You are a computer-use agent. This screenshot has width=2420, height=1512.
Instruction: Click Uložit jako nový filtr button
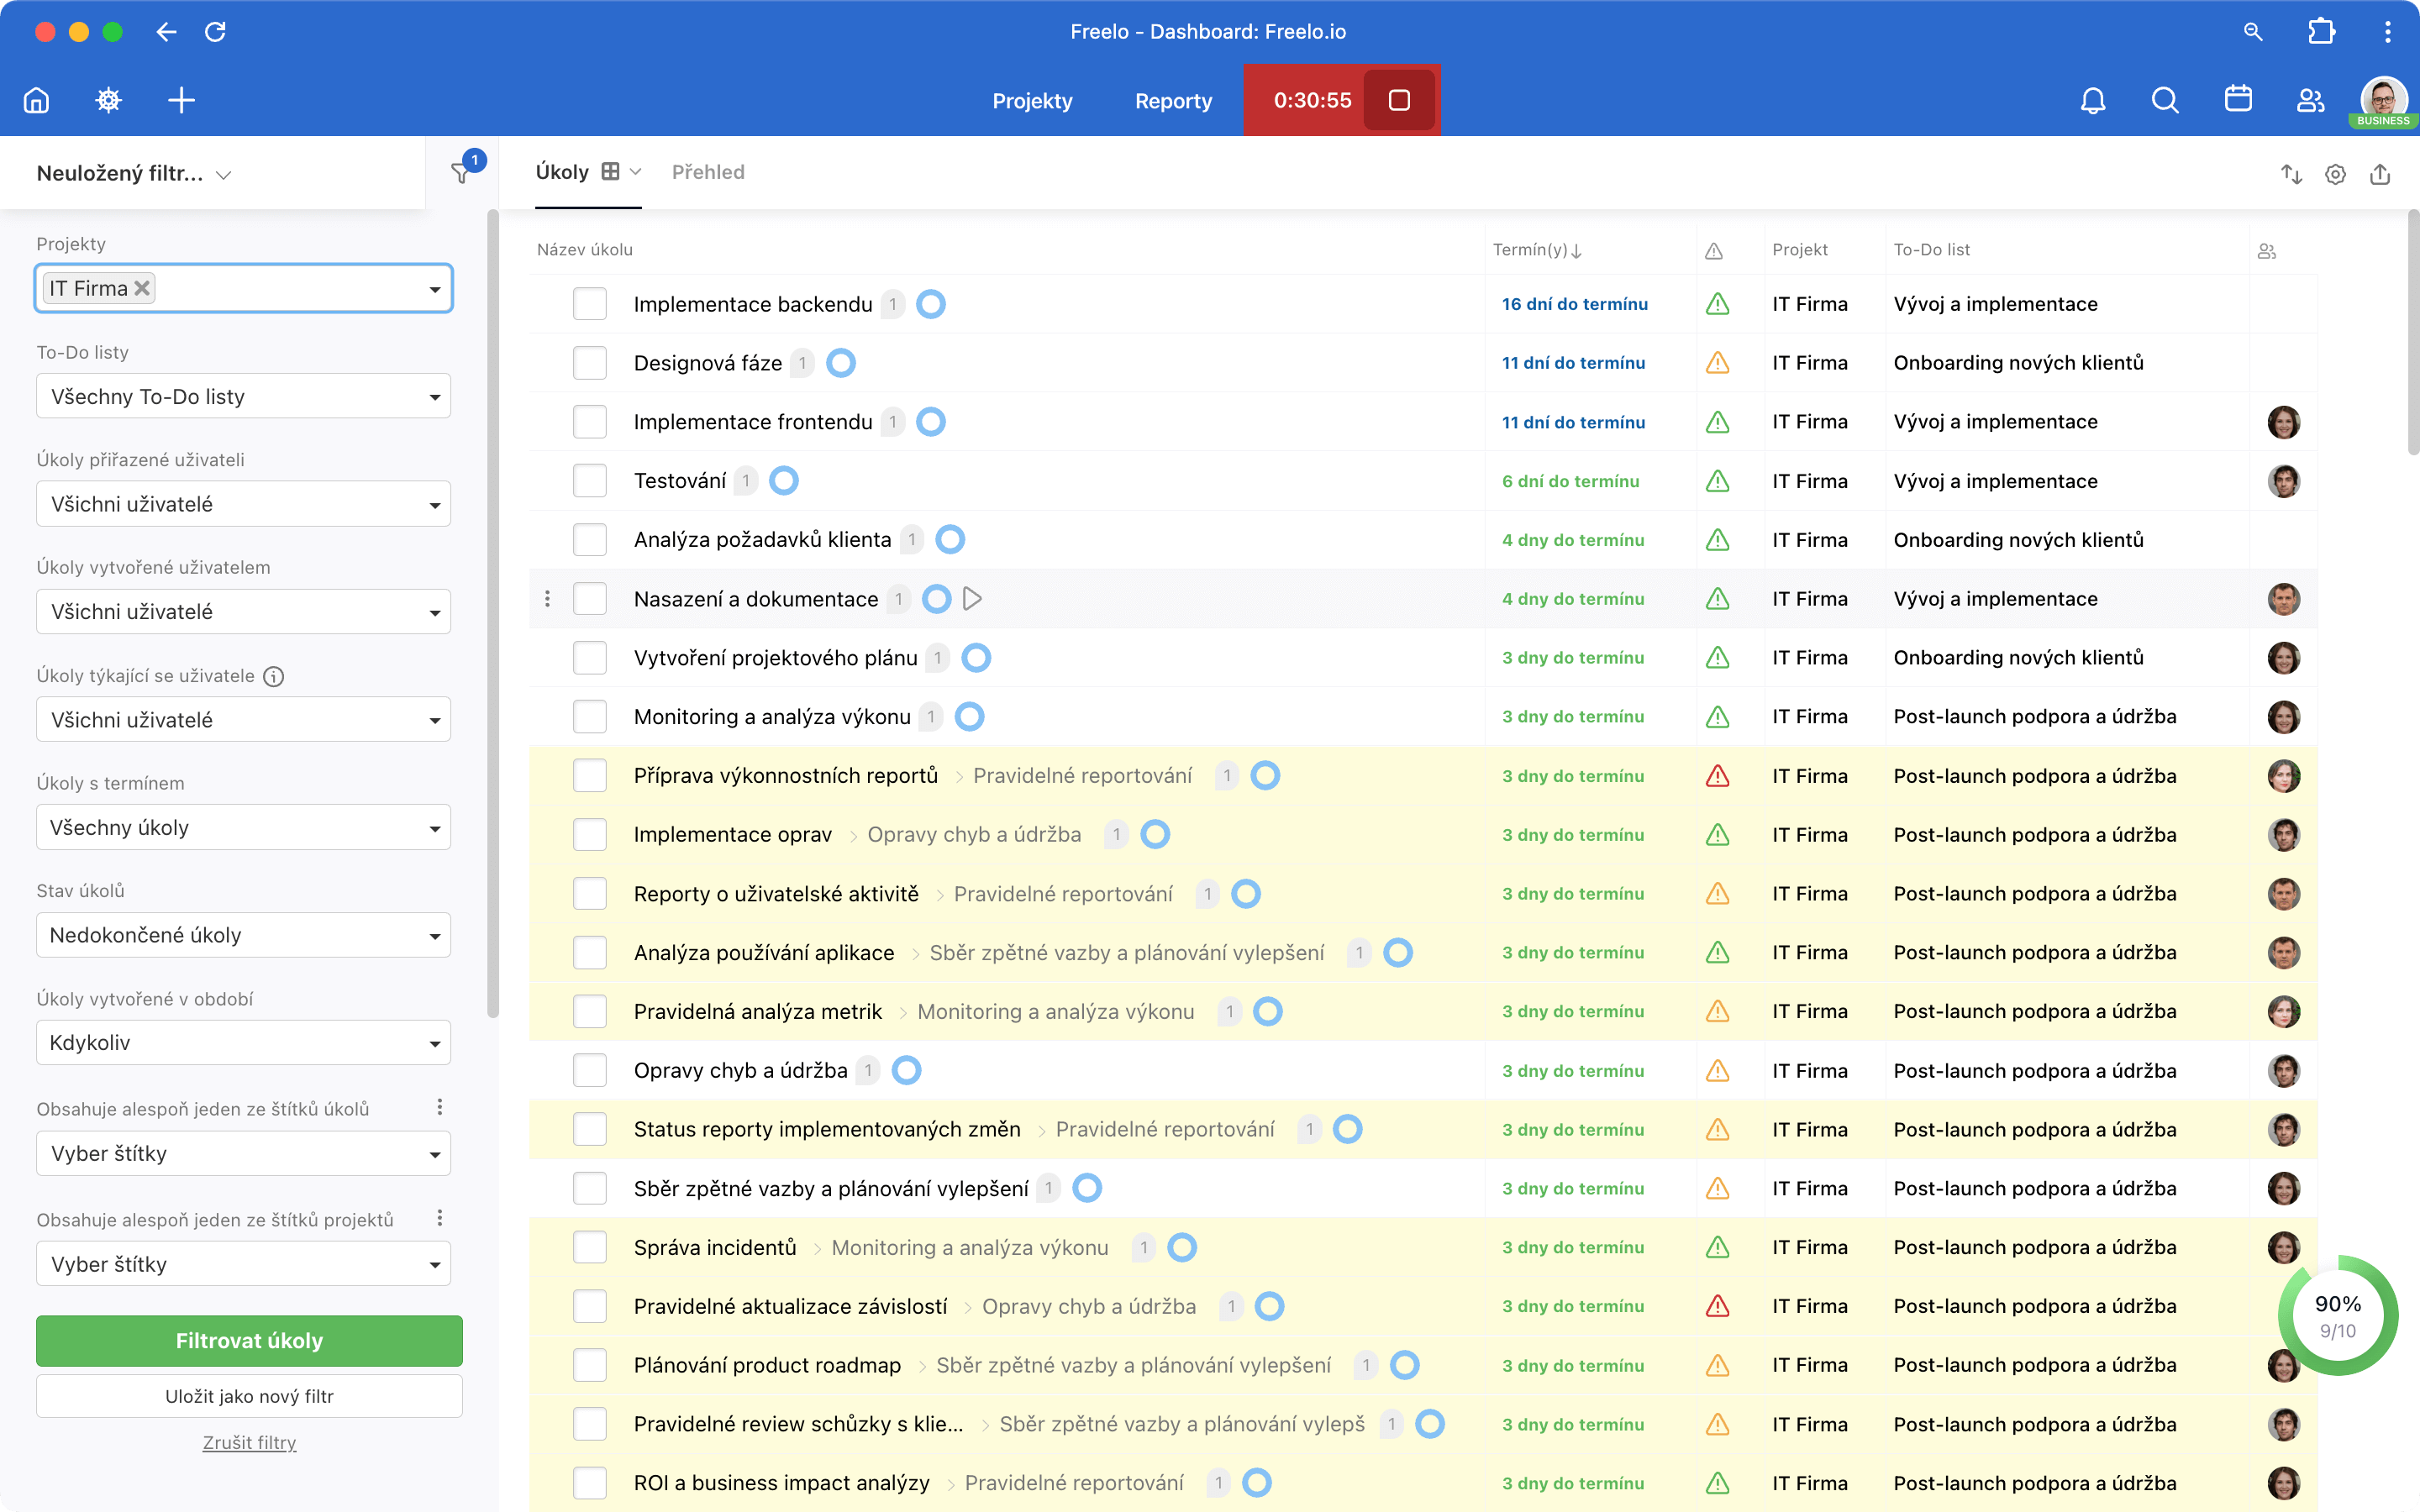tap(249, 1397)
